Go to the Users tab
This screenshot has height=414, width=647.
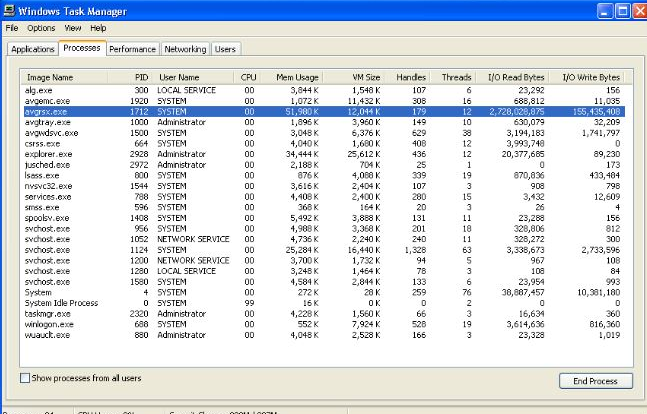click(225, 49)
